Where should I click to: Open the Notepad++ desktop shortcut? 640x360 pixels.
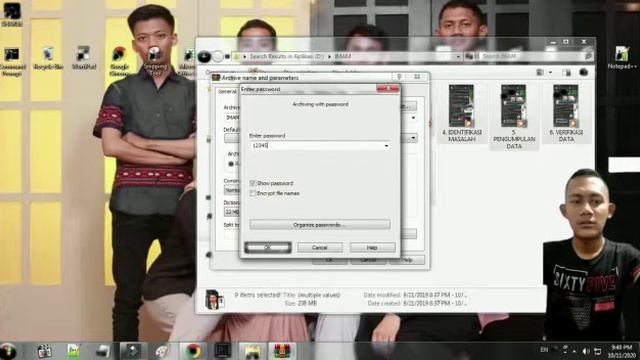622,58
